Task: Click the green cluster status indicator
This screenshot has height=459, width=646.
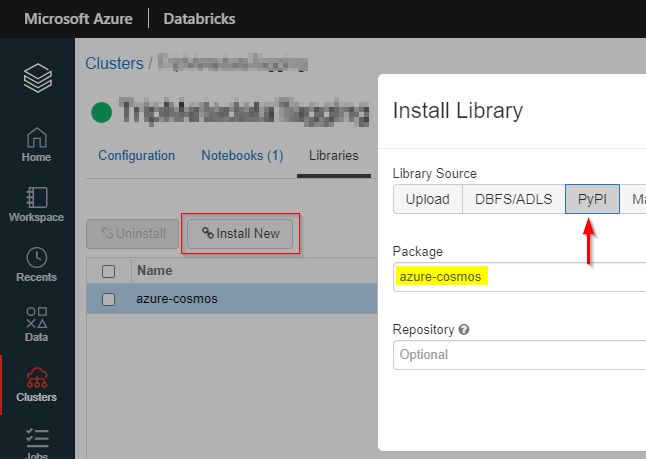Action: (101, 112)
